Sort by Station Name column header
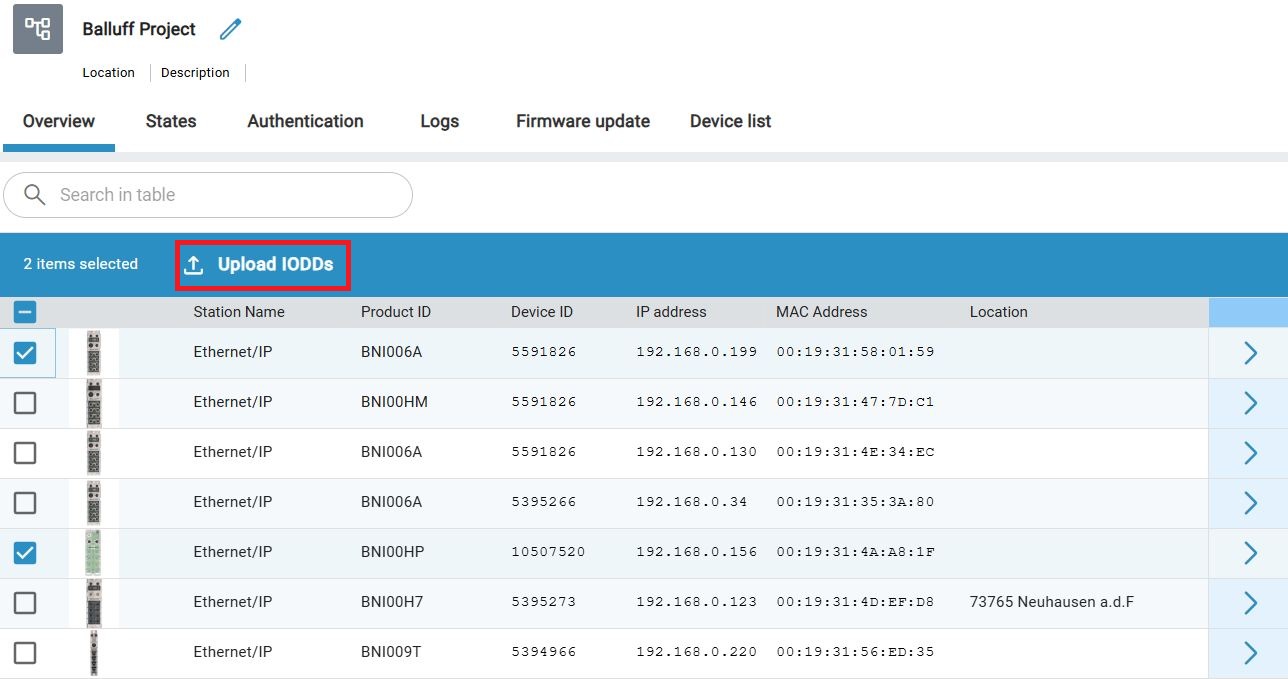1288x679 pixels. coord(239,312)
